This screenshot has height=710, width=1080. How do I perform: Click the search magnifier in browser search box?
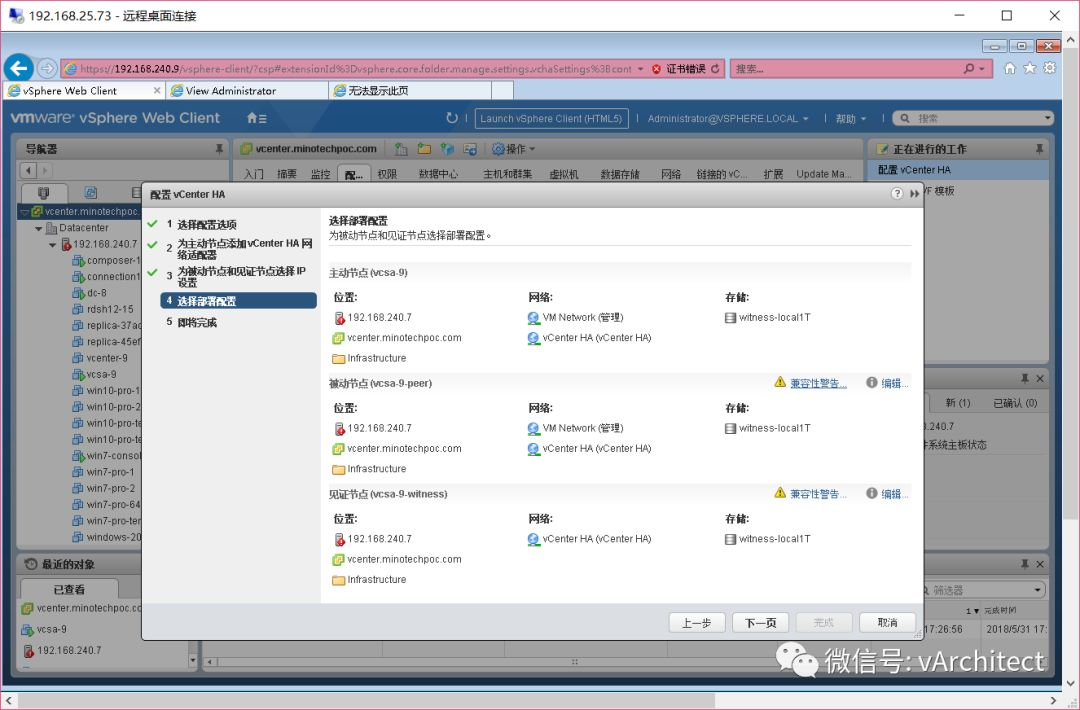[969, 69]
